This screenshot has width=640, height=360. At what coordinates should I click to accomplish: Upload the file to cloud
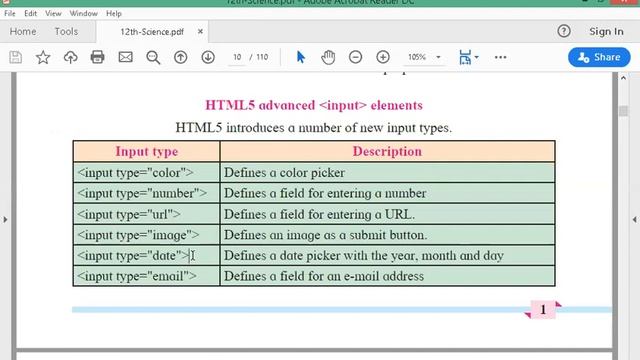[x=71, y=57]
